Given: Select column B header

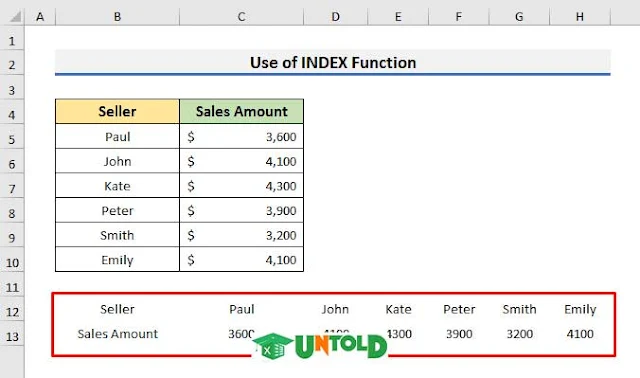Looking at the screenshot, I should (118, 17).
